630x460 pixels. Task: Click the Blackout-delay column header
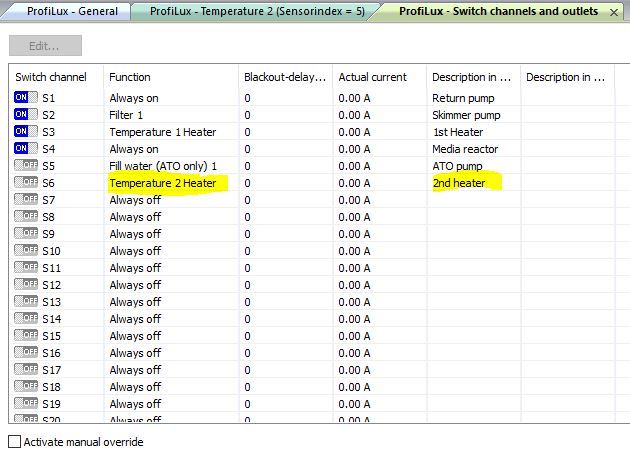pyautogui.click(x=286, y=77)
